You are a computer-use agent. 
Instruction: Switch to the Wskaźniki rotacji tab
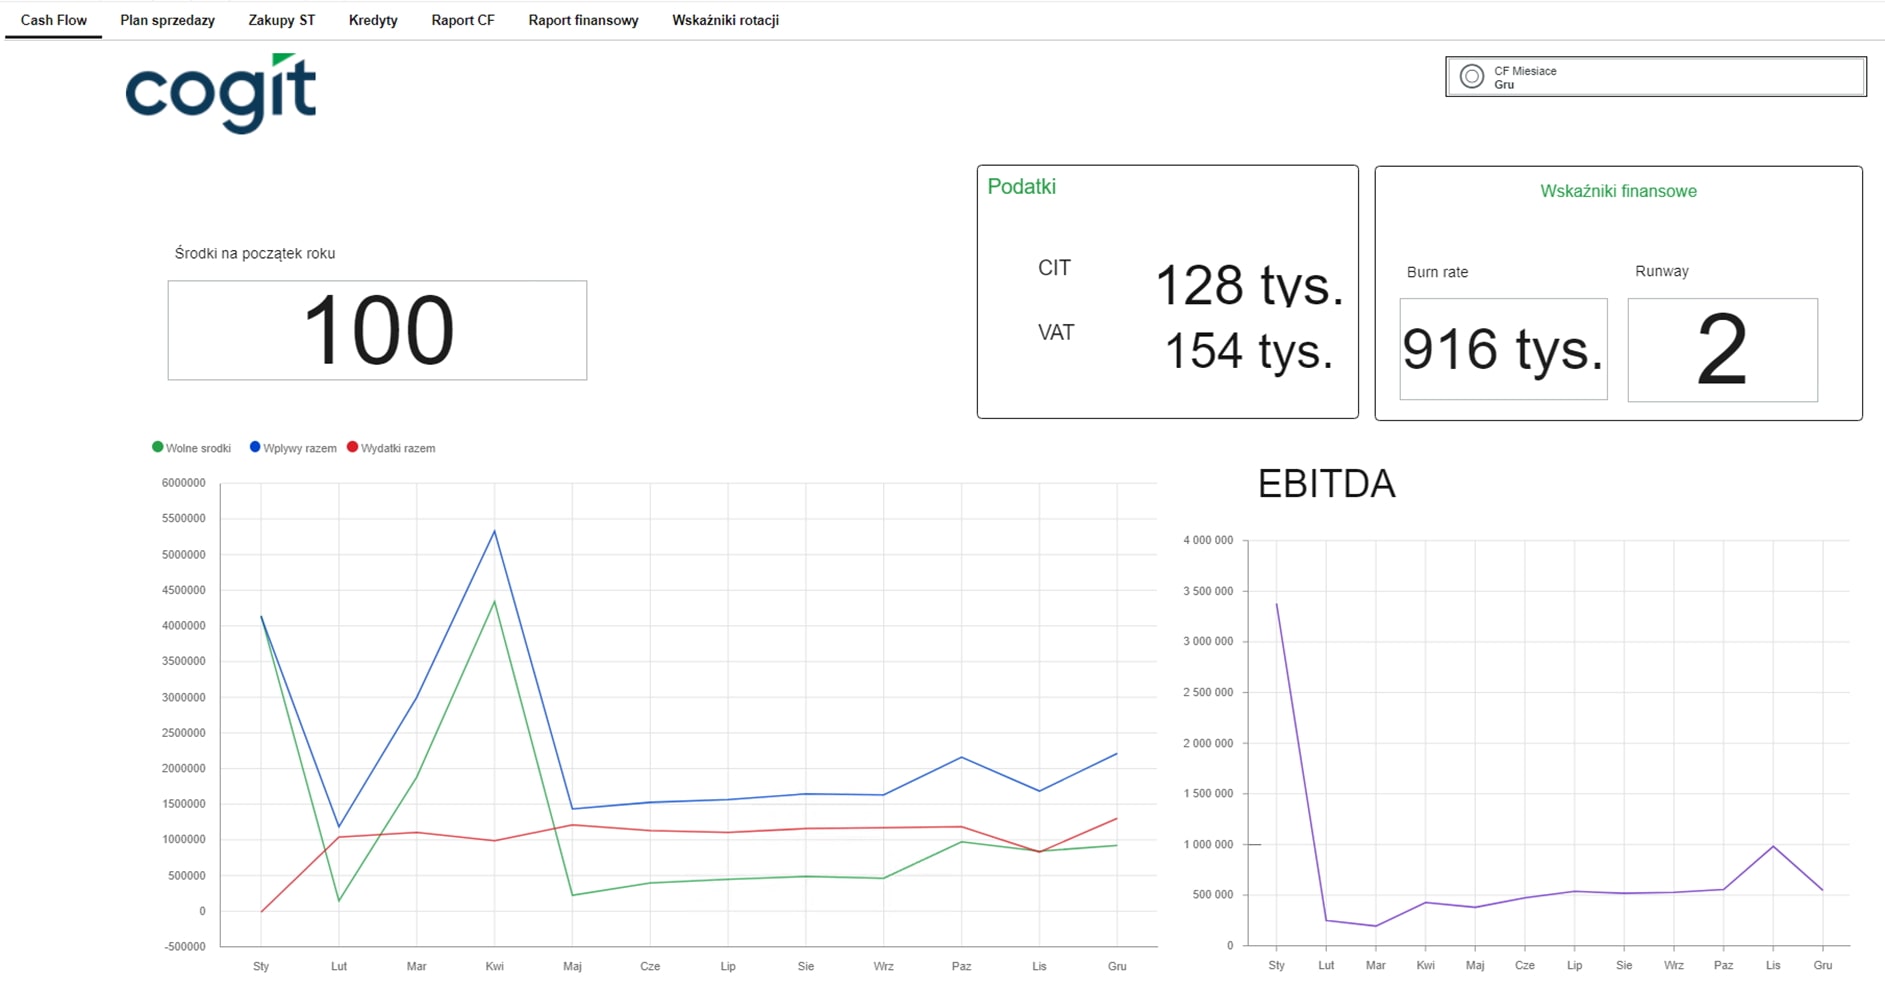pyautogui.click(x=725, y=20)
